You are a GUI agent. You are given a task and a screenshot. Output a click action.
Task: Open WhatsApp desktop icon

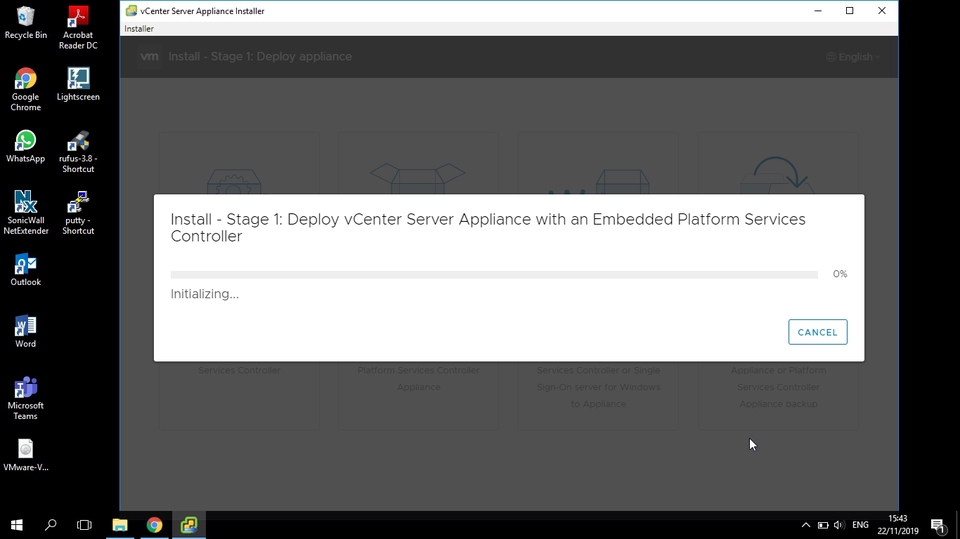[x=26, y=146]
